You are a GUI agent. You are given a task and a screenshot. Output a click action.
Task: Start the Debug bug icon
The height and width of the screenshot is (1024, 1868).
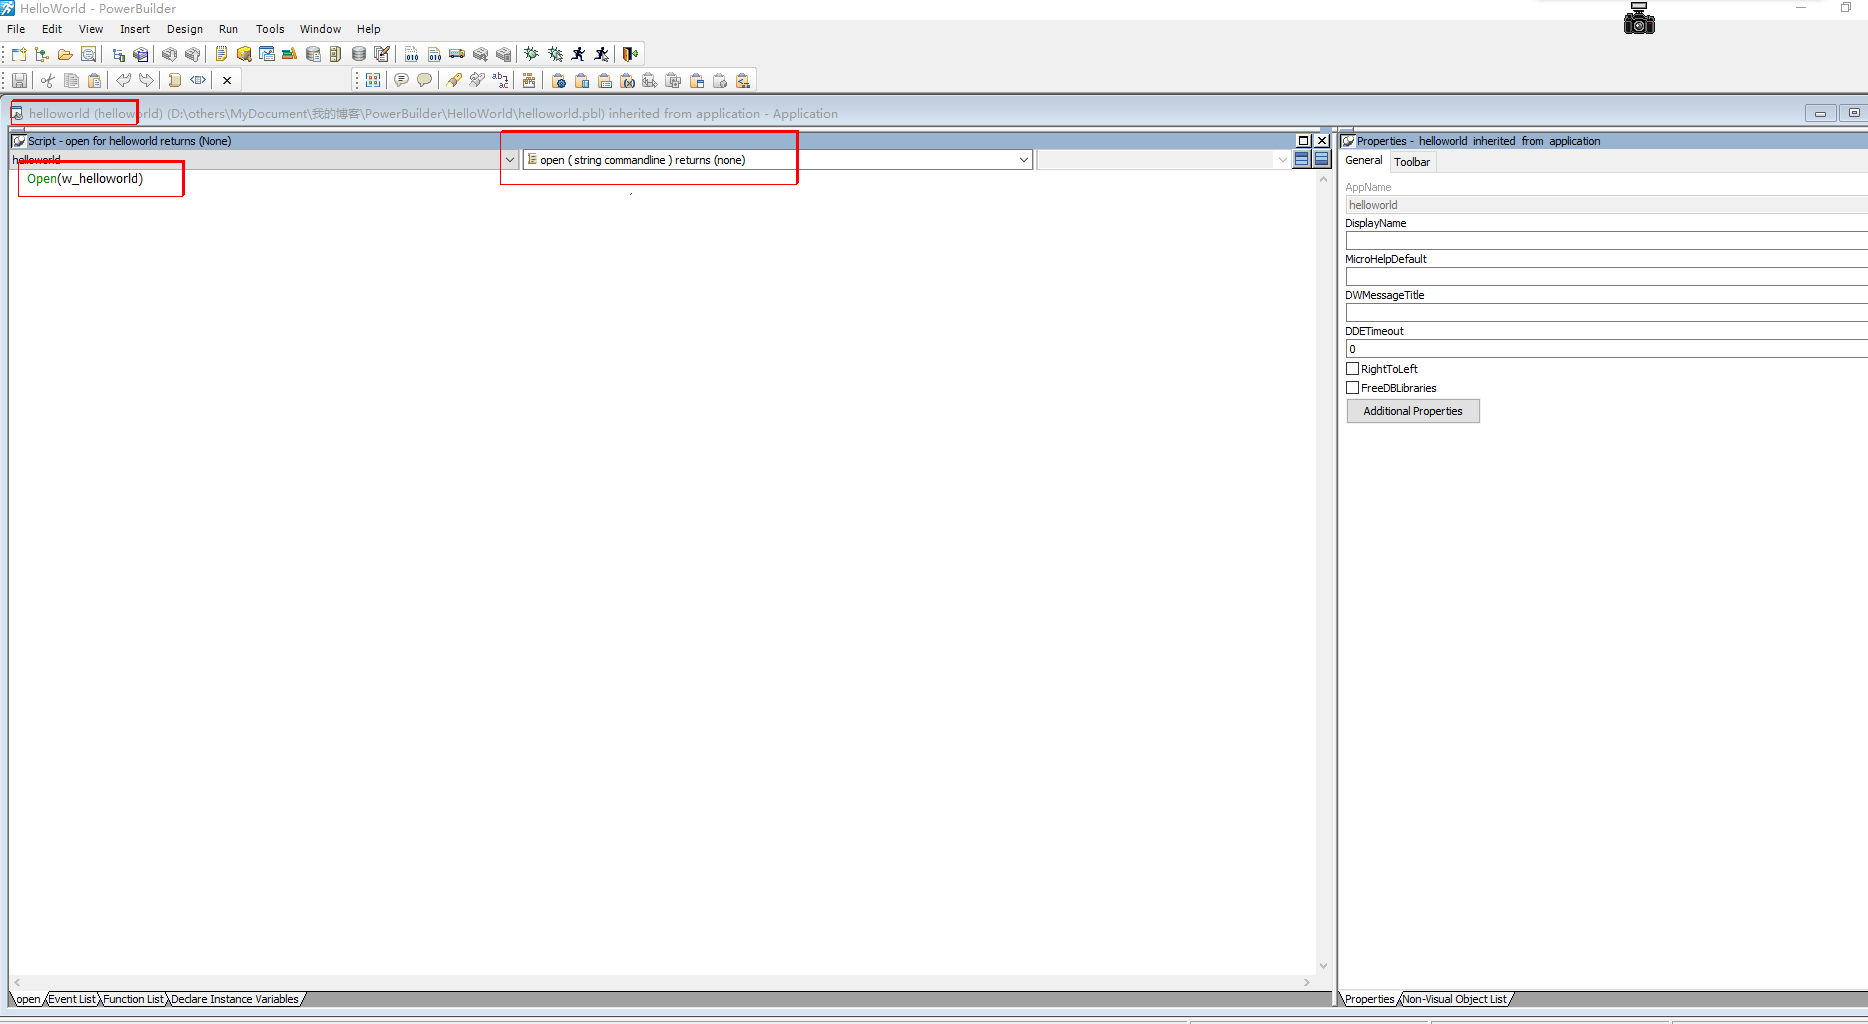click(531, 54)
